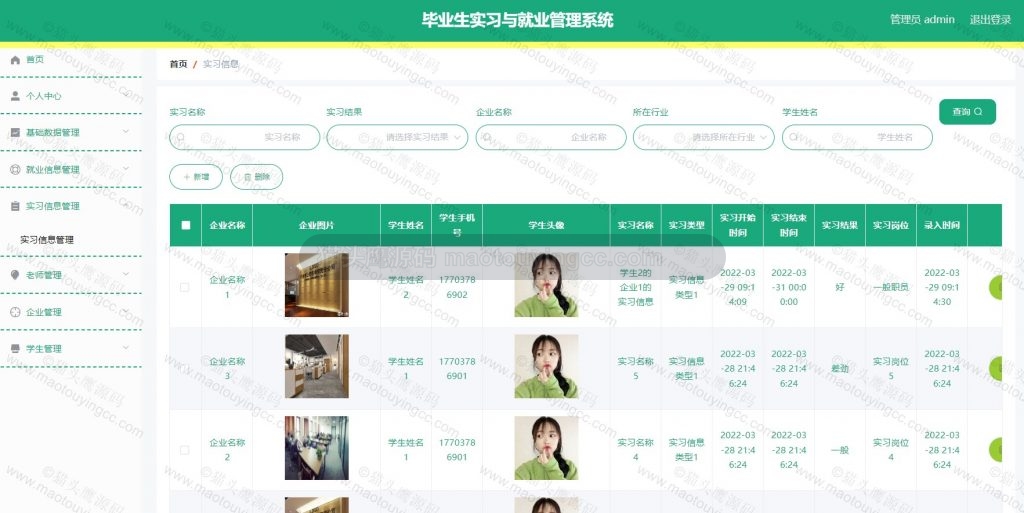
Task: Click the 录入时间 column header
Action: (x=942, y=225)
